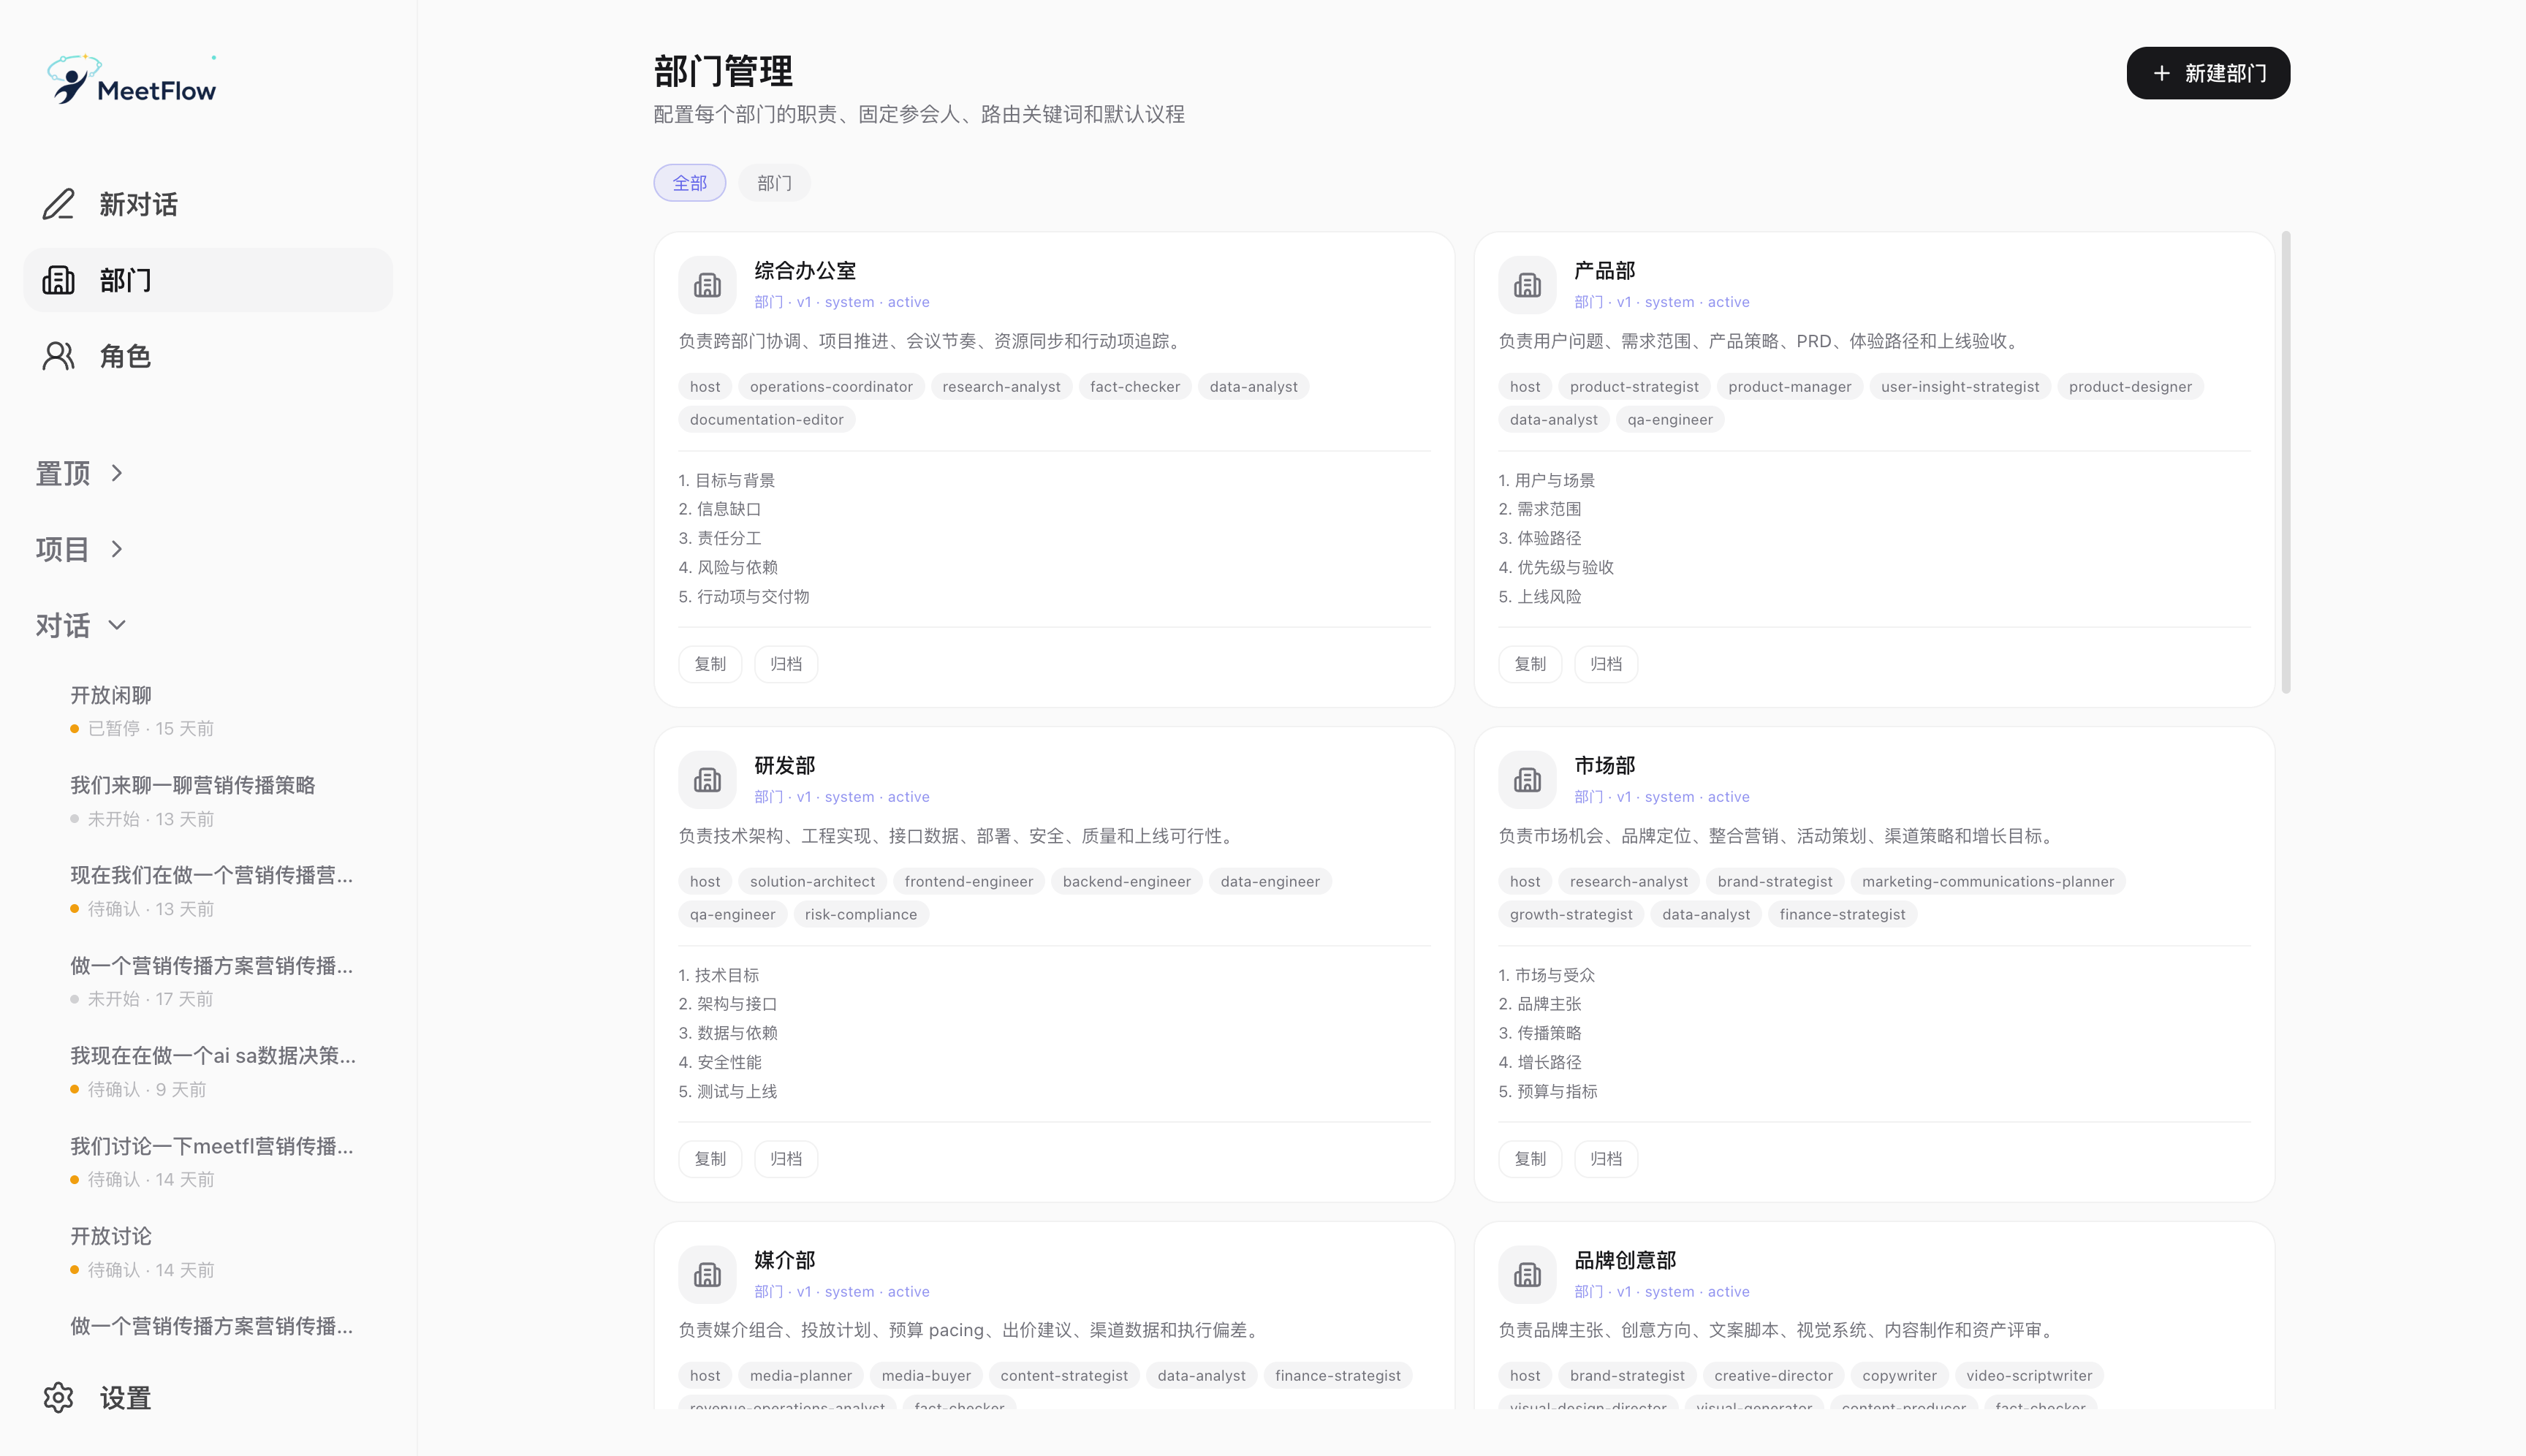Click the product-designer tag in 产品部

coord(2130,387)
